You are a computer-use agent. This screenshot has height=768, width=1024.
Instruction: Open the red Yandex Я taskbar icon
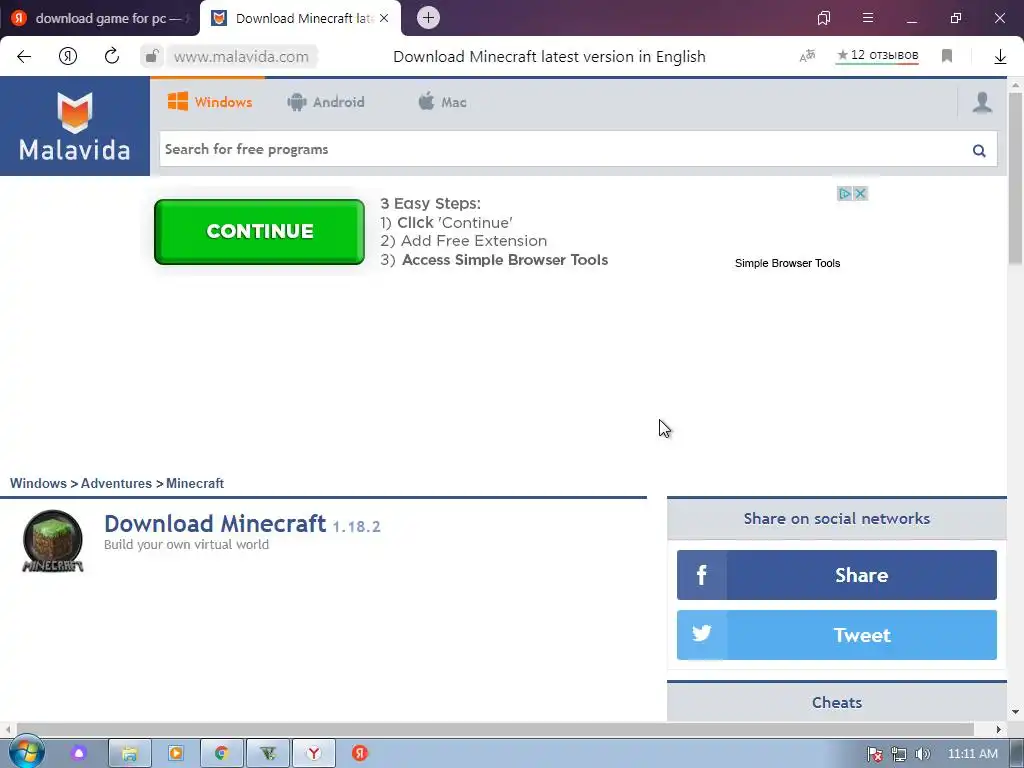click(x=360, y=753)
